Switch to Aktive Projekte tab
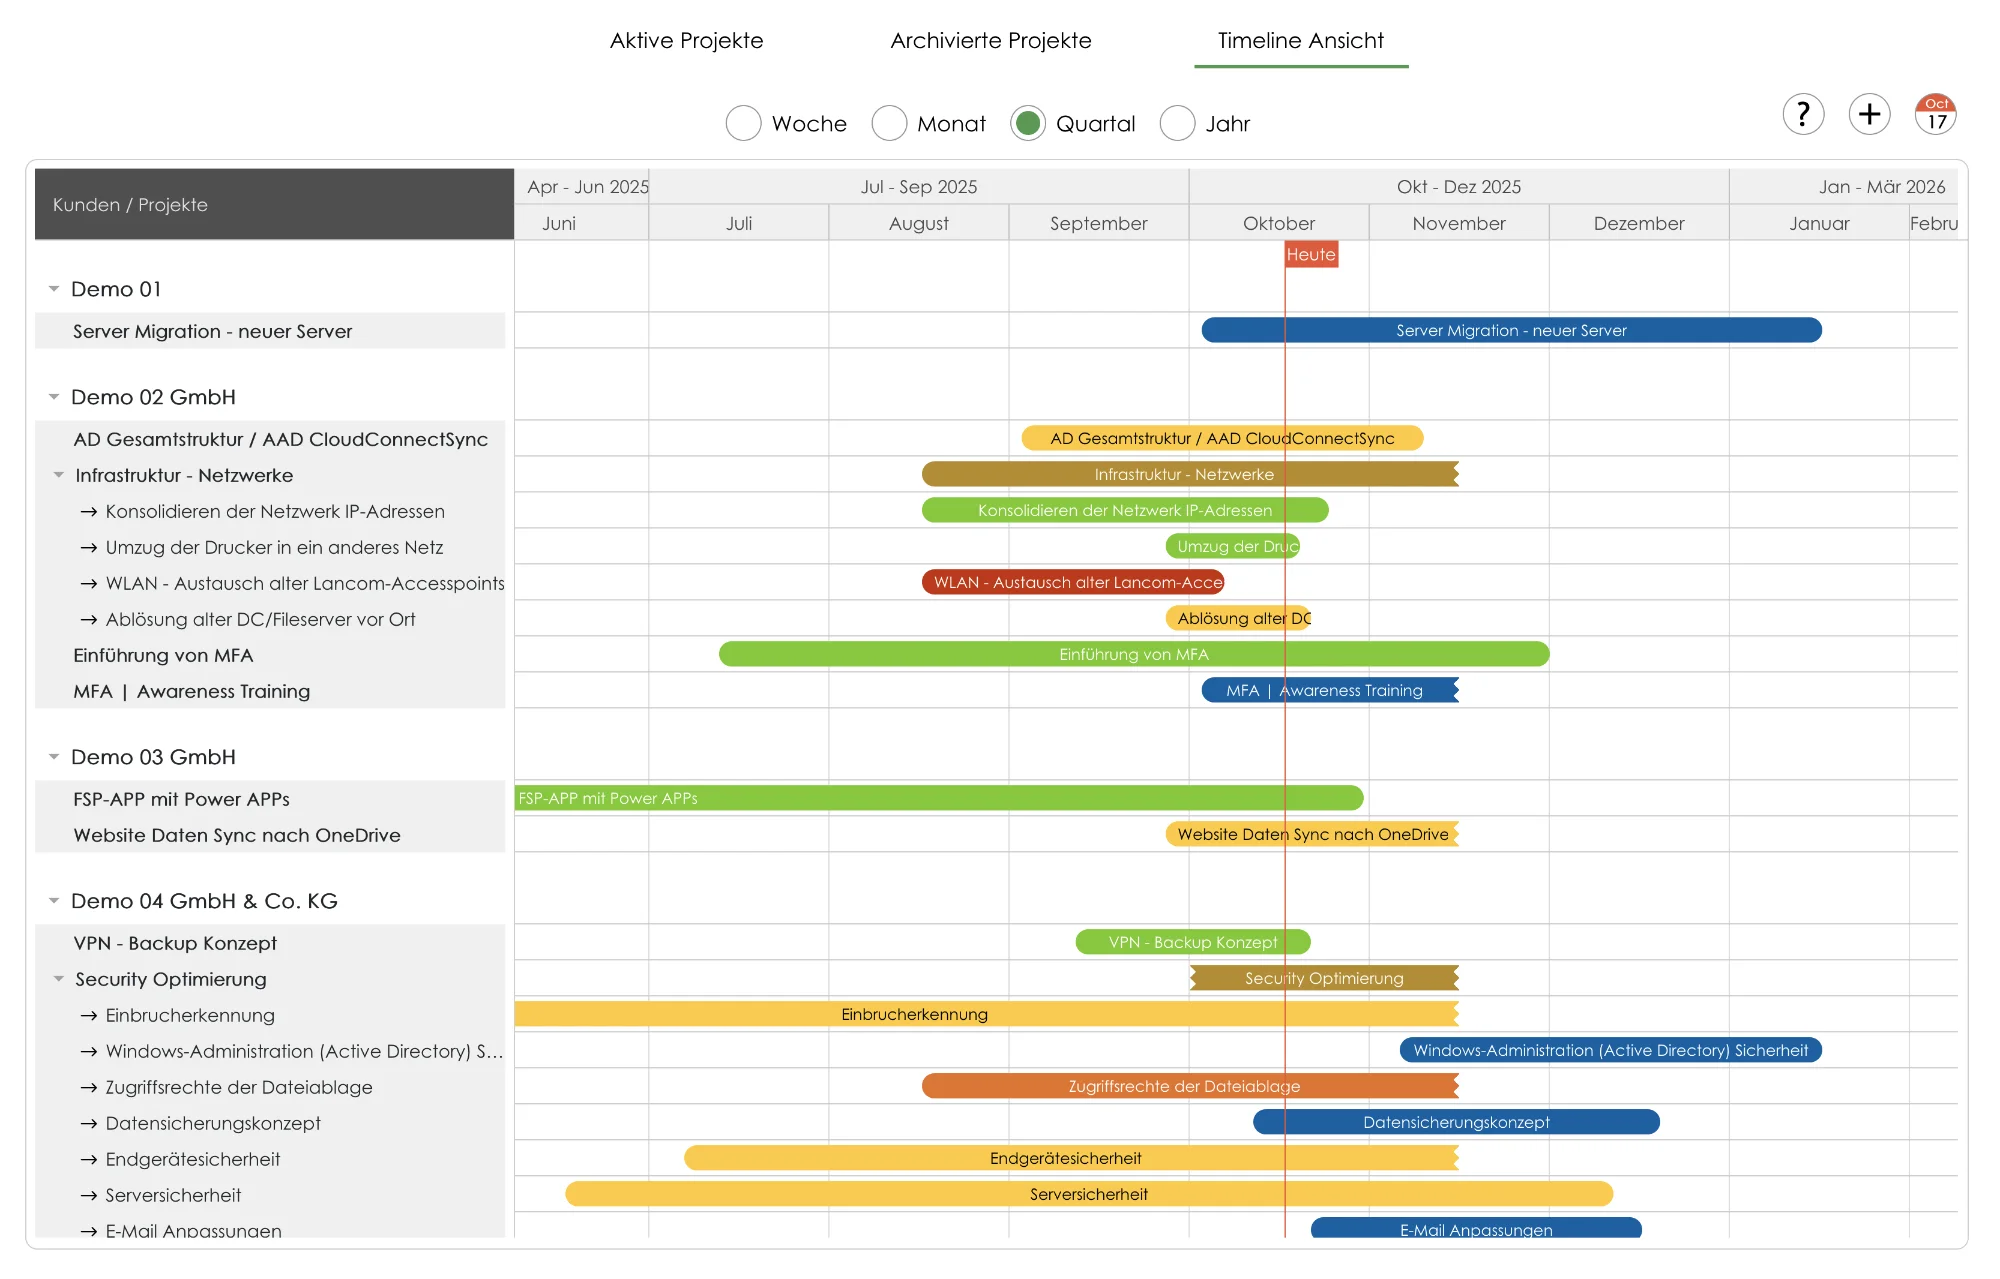The height and width of the screenshot is (1279, 2000). (x=686, y=41)
